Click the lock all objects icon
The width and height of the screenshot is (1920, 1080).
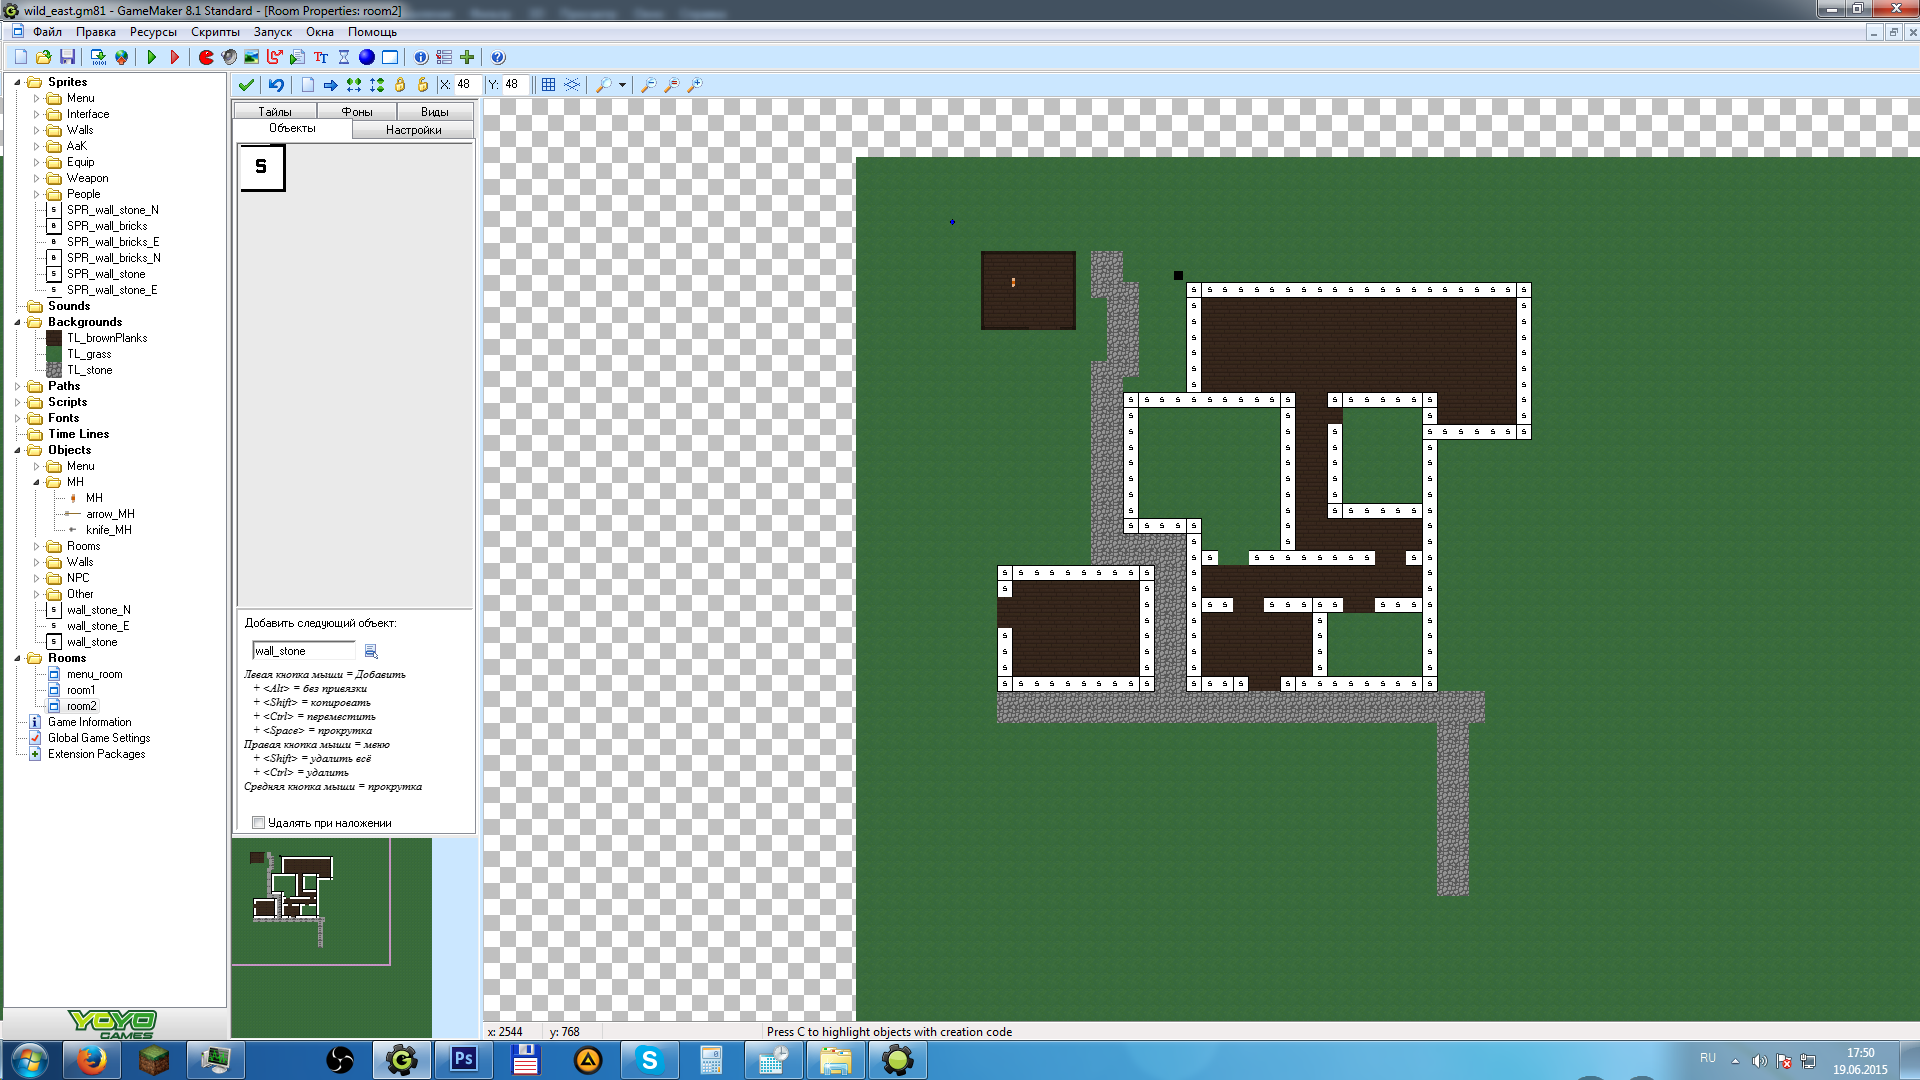tap(399, 85)
